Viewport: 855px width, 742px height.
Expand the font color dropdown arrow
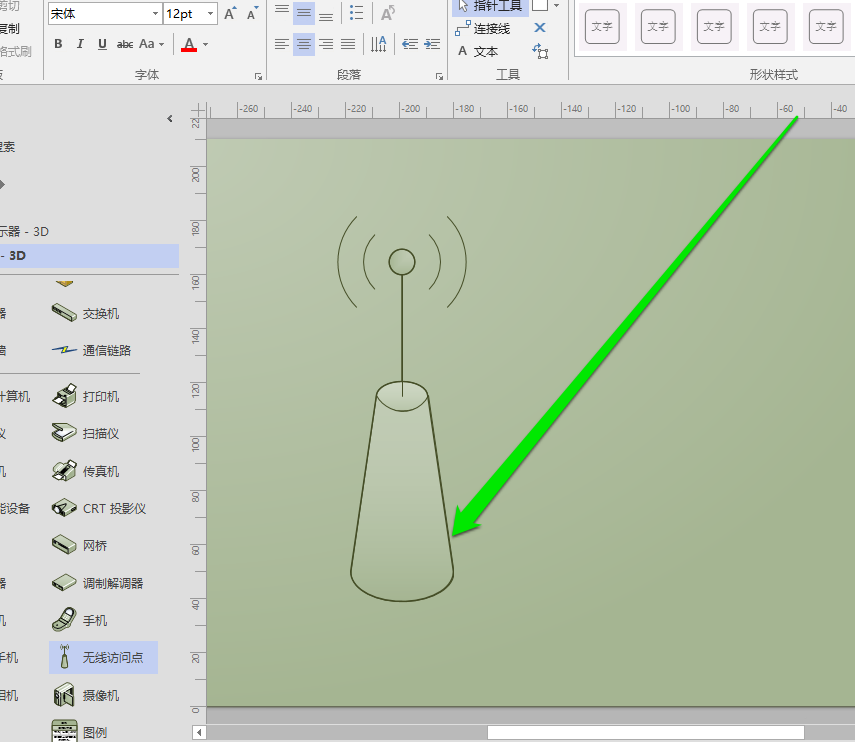(x=206, y=44)
